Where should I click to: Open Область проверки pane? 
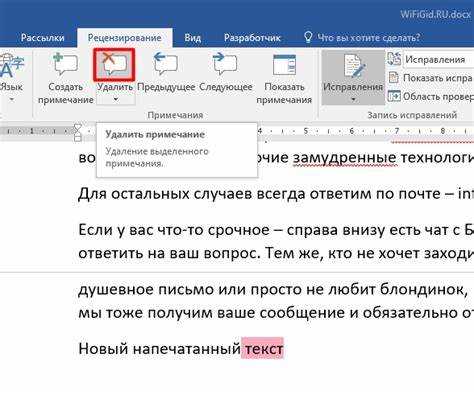click(438, 96)
